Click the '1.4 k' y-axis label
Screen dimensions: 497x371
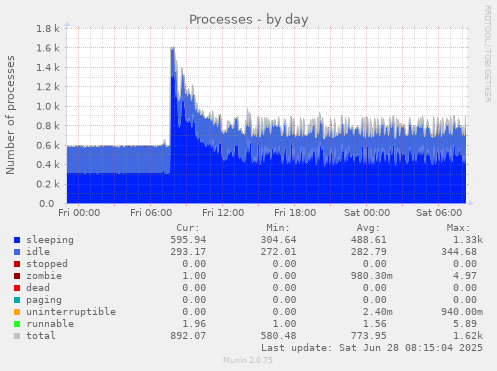click(48, 68)
